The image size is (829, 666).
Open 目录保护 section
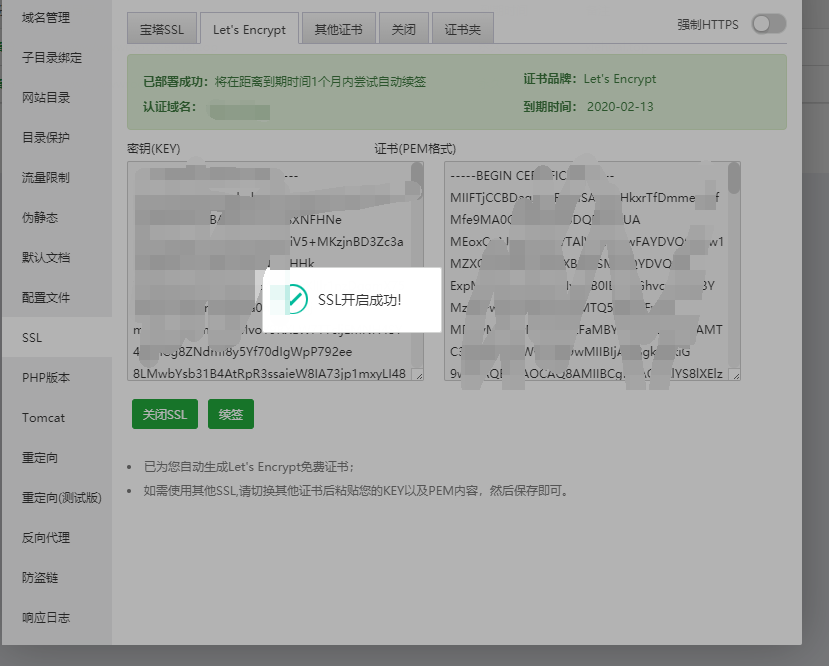coord(46,138)
